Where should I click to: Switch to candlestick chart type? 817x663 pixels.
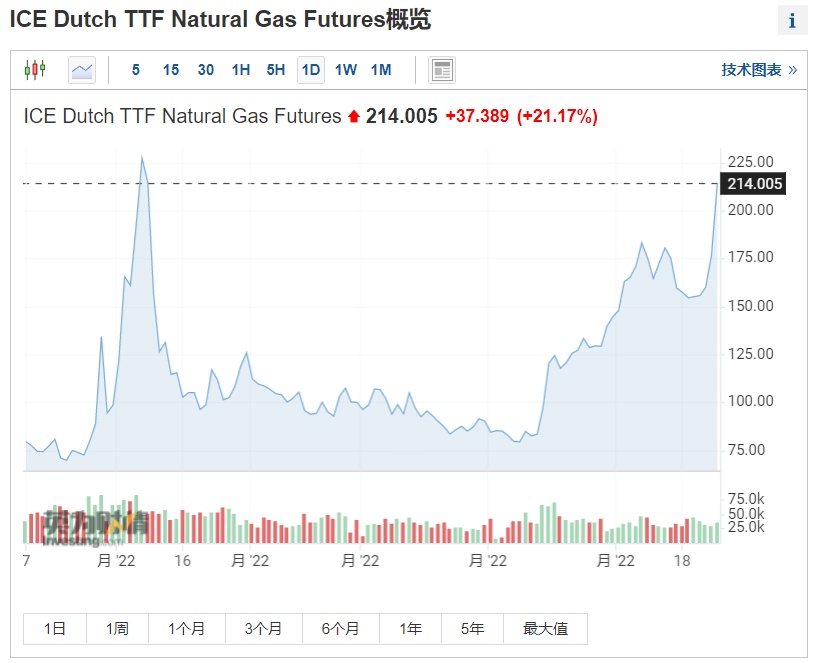tap(35, 70)
